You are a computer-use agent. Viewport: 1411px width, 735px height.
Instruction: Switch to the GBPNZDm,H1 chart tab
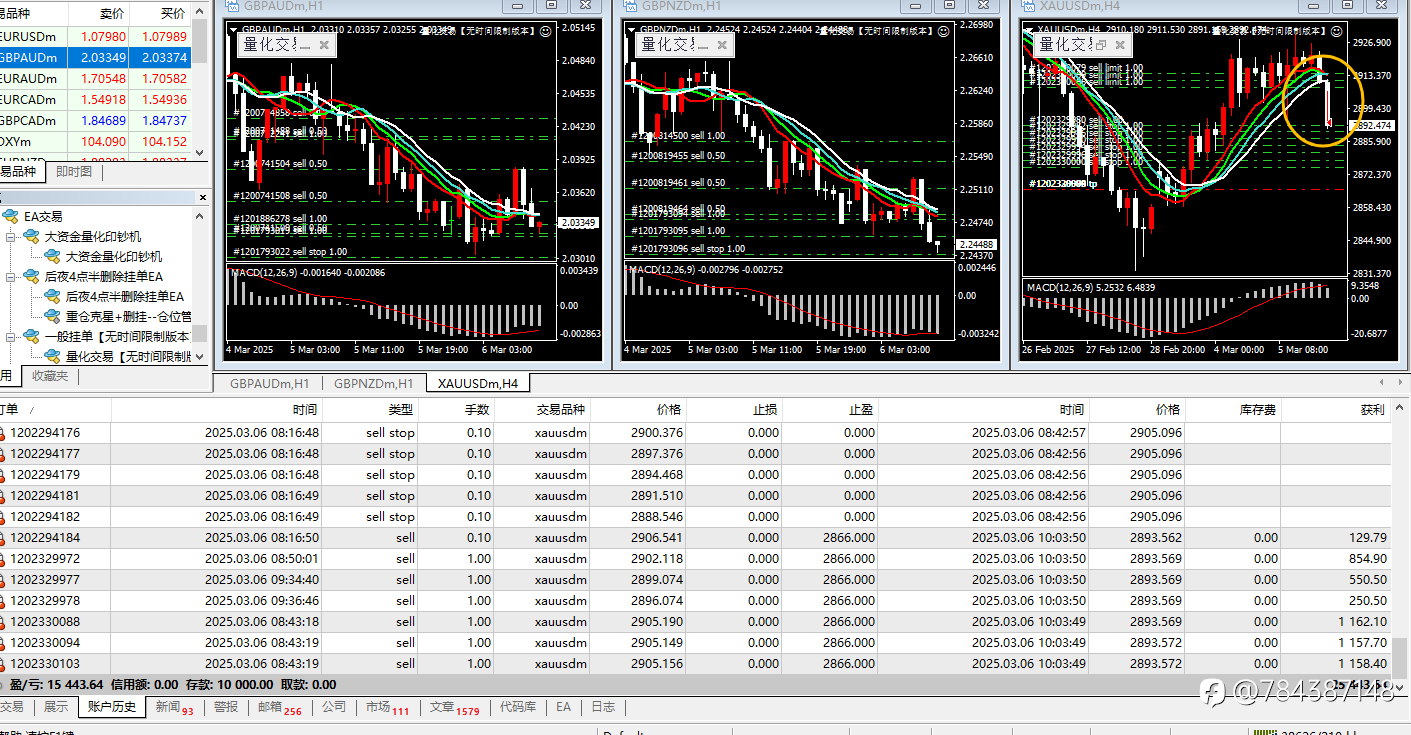[x=373, y=383]
